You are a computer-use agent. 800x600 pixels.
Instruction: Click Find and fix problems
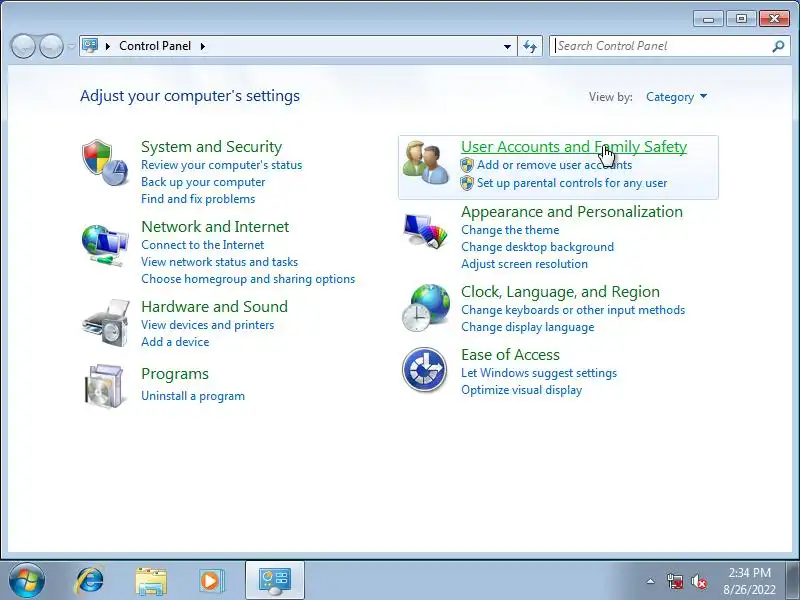click(198, 199)
